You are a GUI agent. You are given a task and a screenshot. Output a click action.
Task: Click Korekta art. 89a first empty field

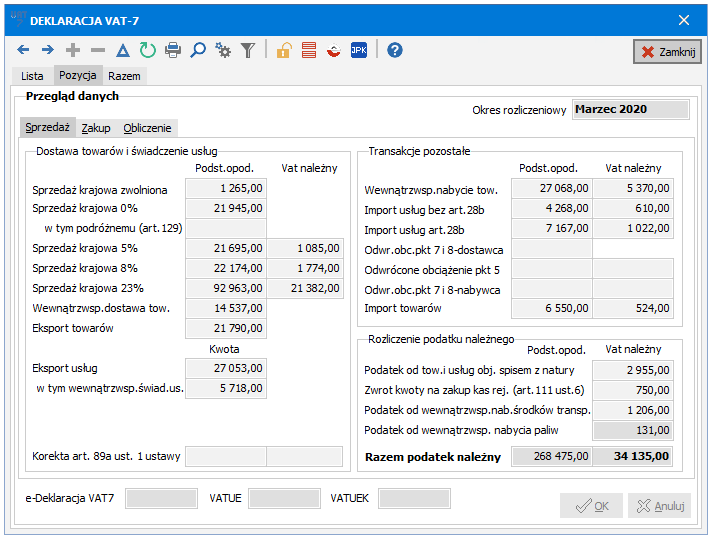[226, 456]
